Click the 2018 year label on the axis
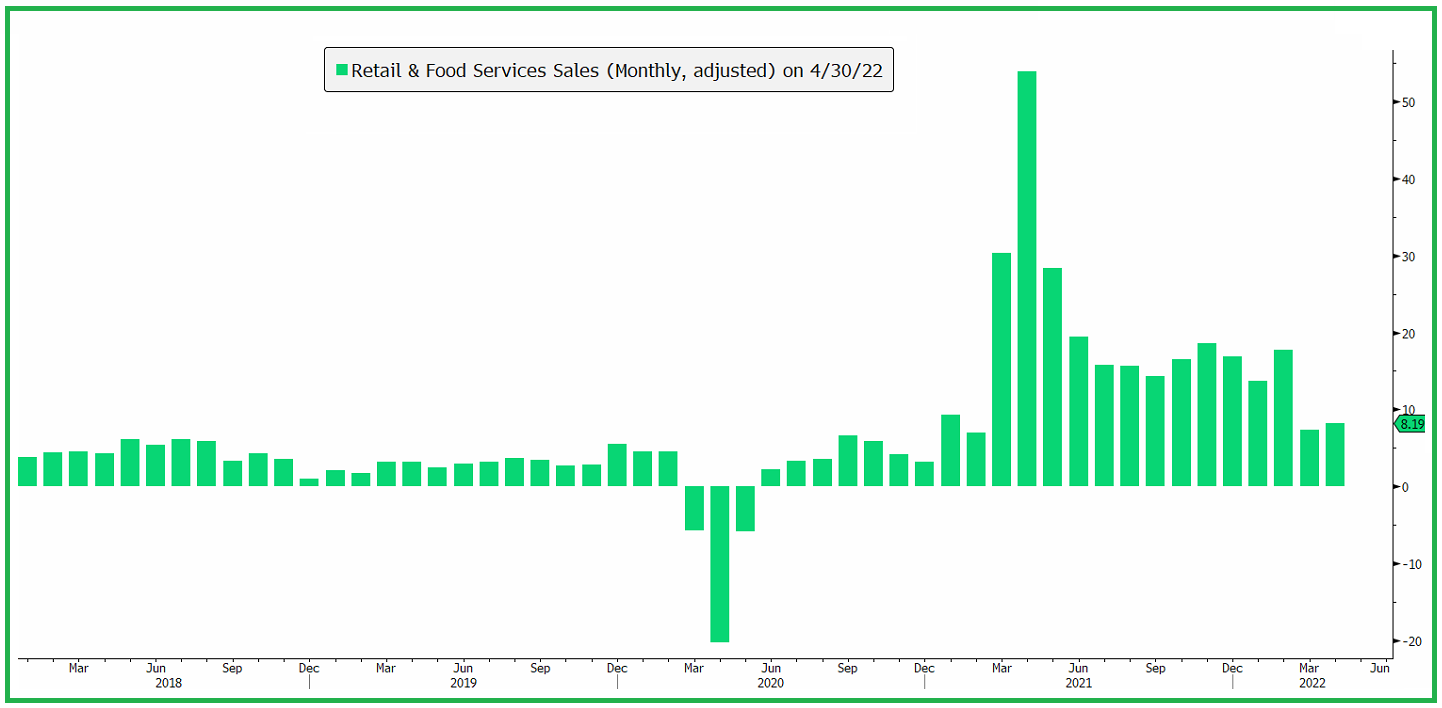The width and height of the screenshot is (1442, 708). pos(169,683)
